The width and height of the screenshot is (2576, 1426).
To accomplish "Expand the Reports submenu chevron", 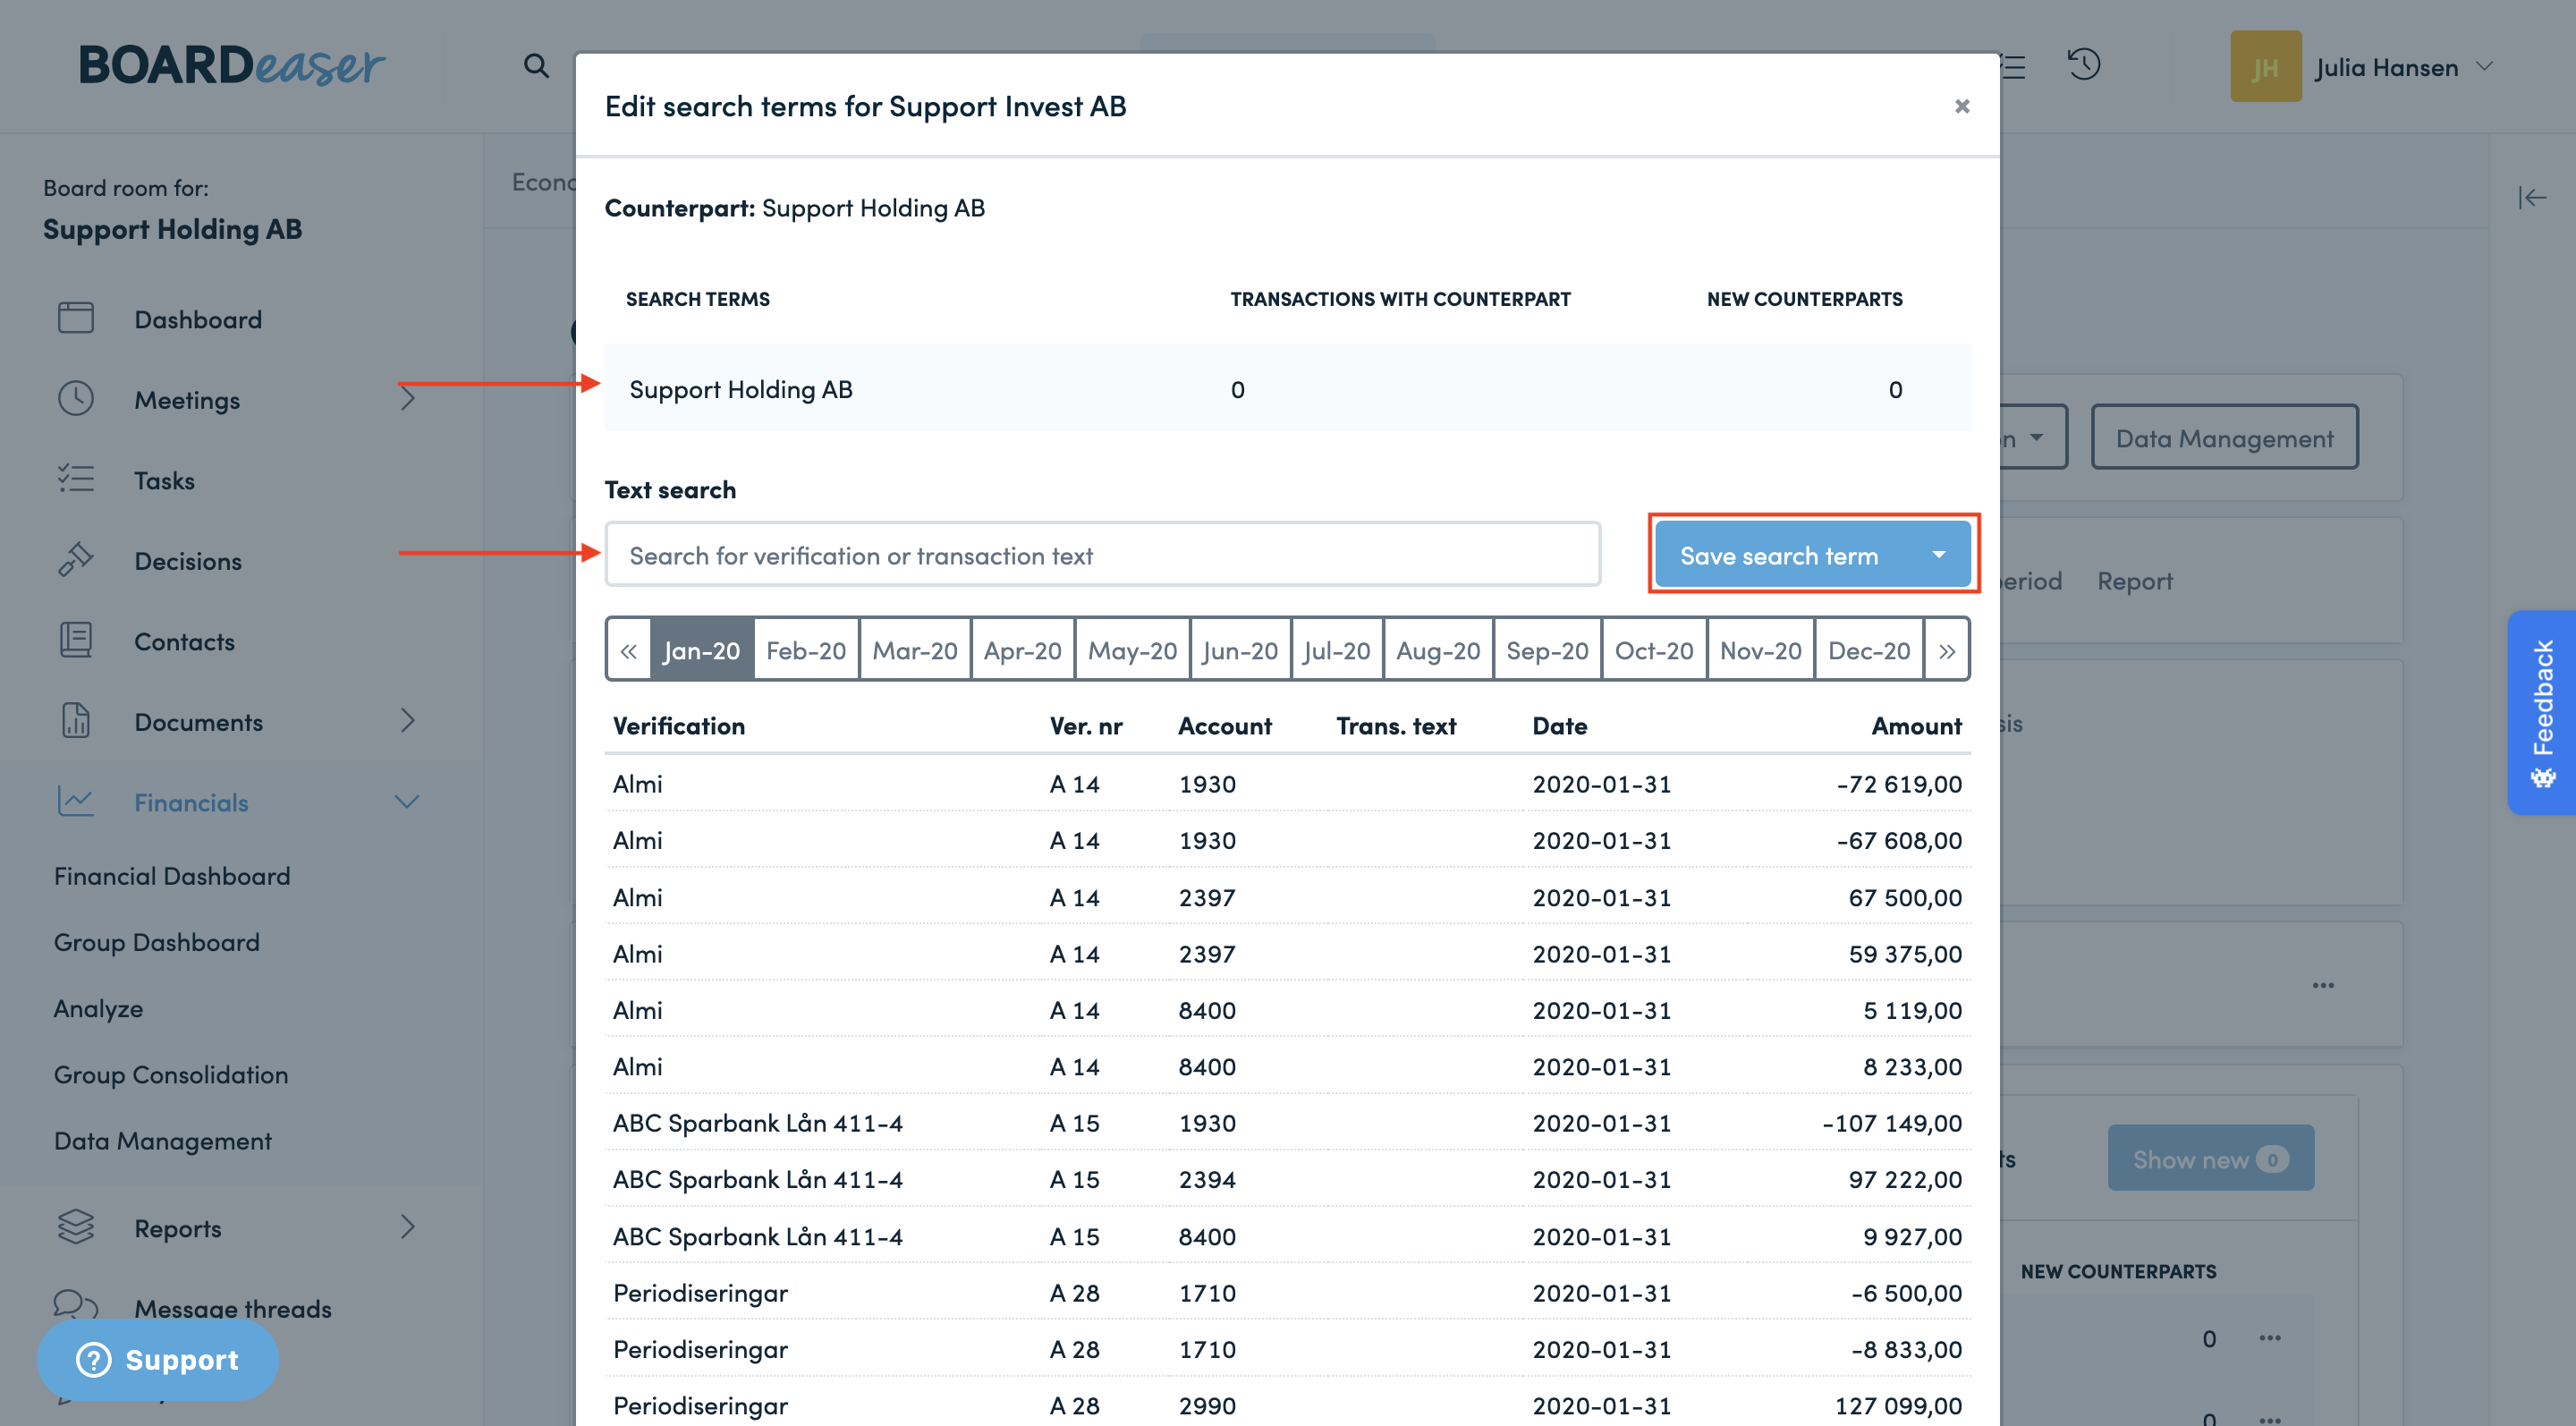I will click(407, 1227).
